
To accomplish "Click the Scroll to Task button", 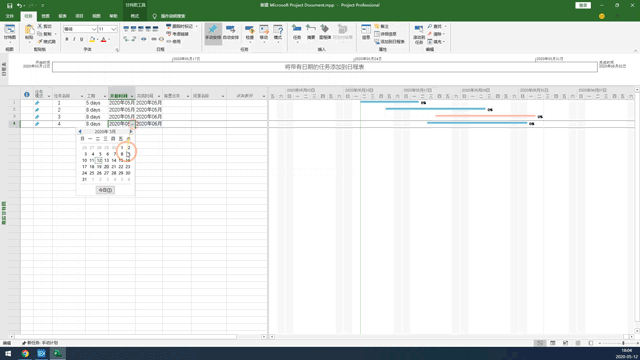I will pyautogui.click(x=419, y=34).
